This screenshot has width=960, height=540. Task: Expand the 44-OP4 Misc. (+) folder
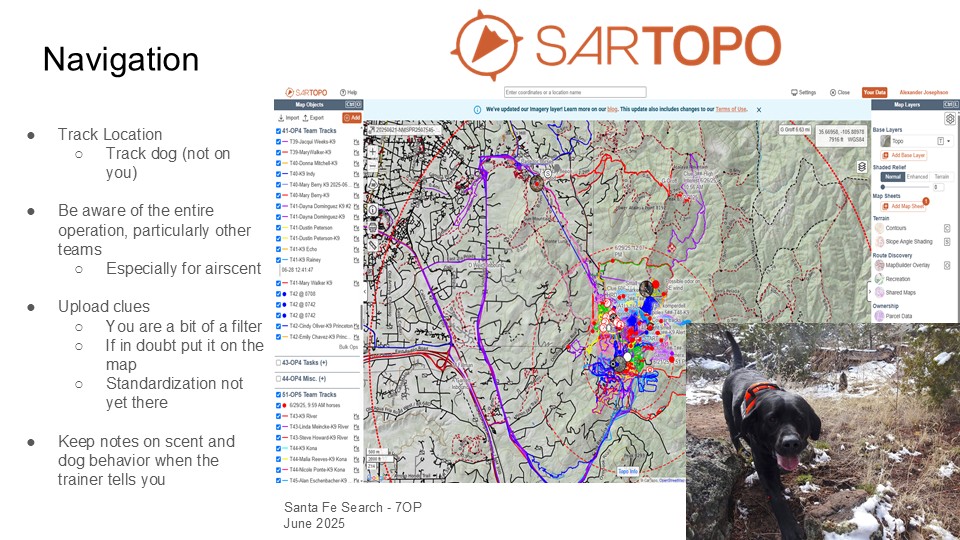point(304,378)
